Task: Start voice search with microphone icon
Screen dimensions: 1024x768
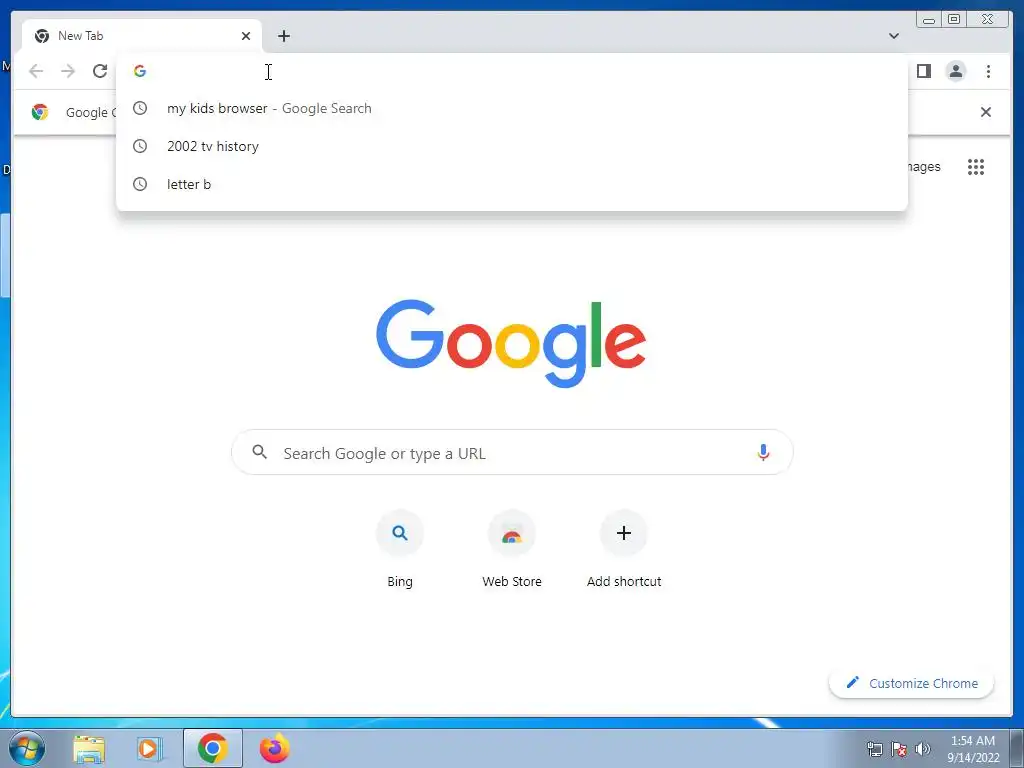Action: click(763, 452)
